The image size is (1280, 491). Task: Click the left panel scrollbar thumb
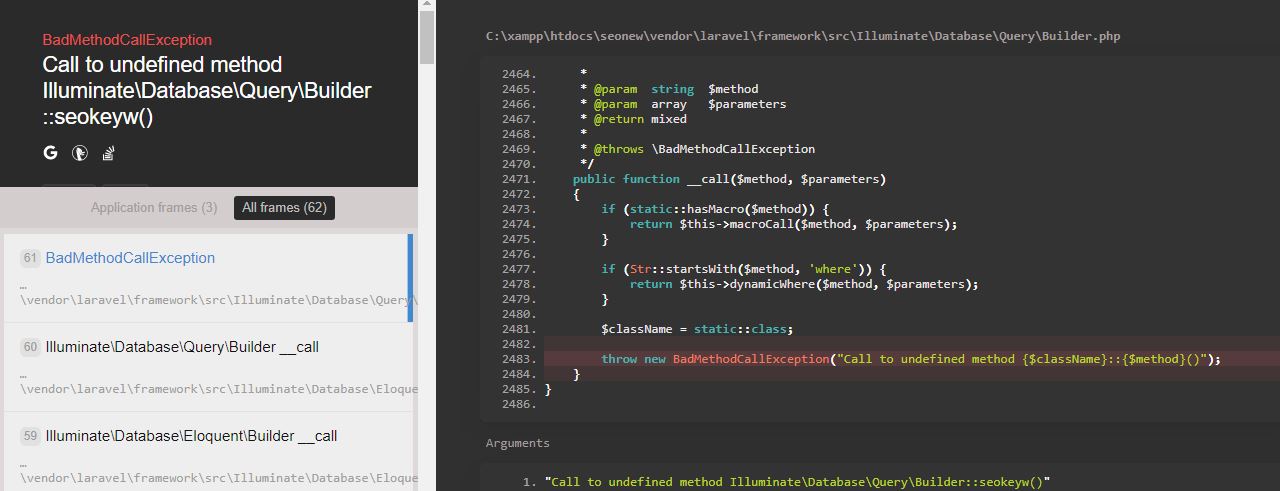coord(426,36)
